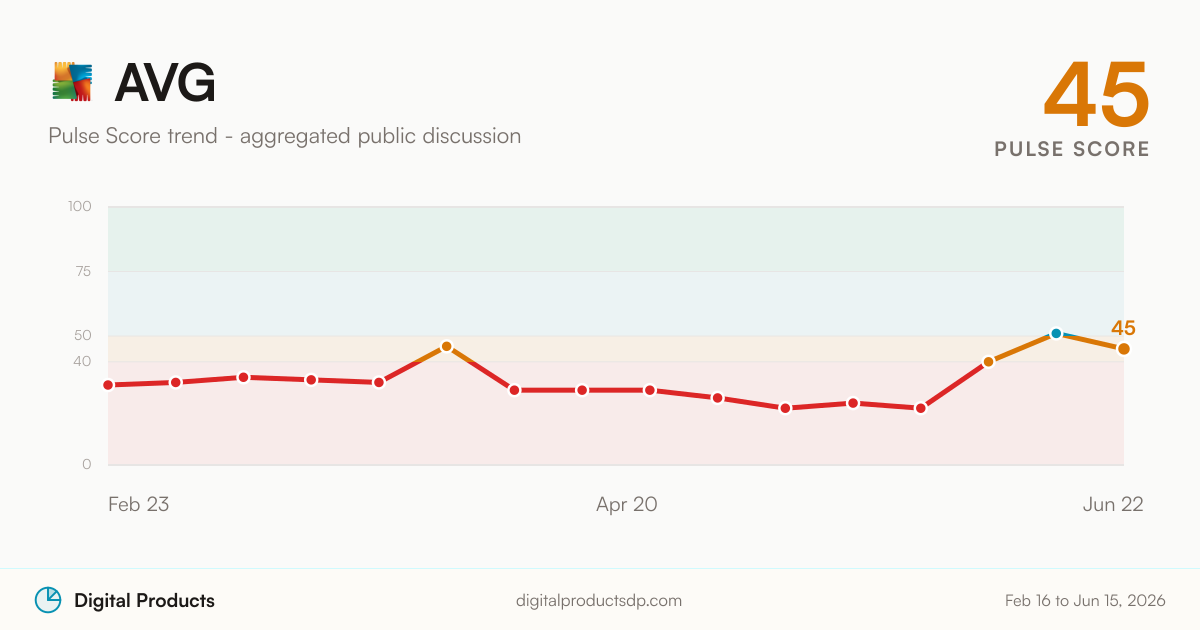
Task: Click the green top band of chart
Action: pos(616,239)
